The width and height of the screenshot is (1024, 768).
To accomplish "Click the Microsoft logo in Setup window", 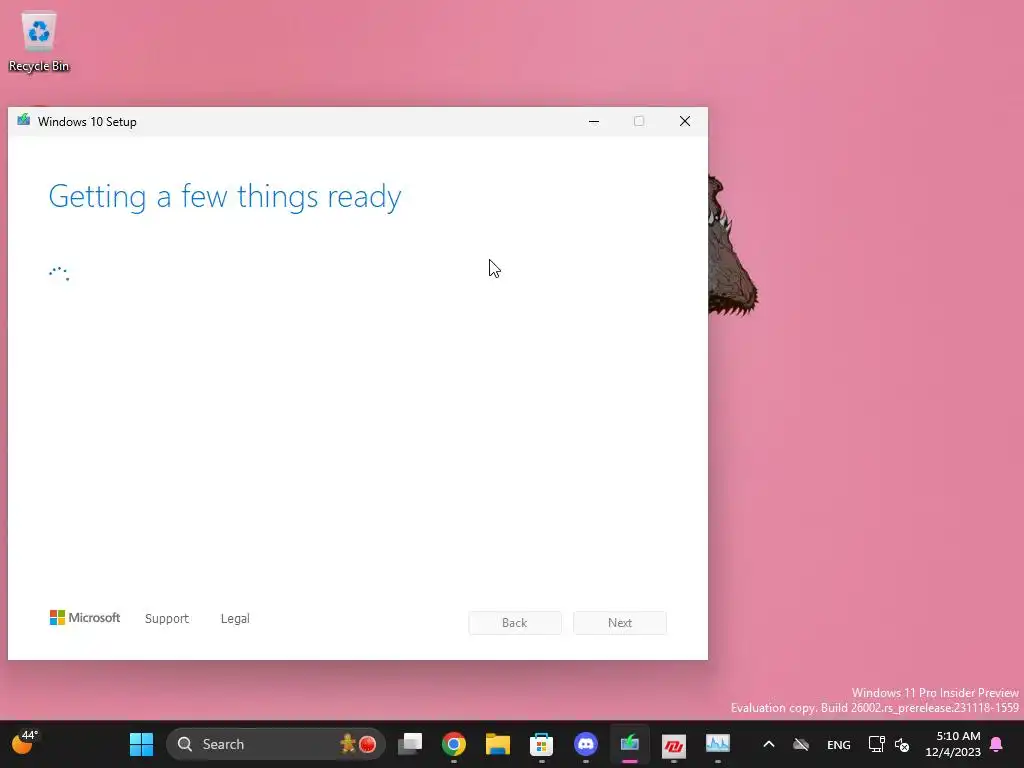I will (x=85, y=618).
